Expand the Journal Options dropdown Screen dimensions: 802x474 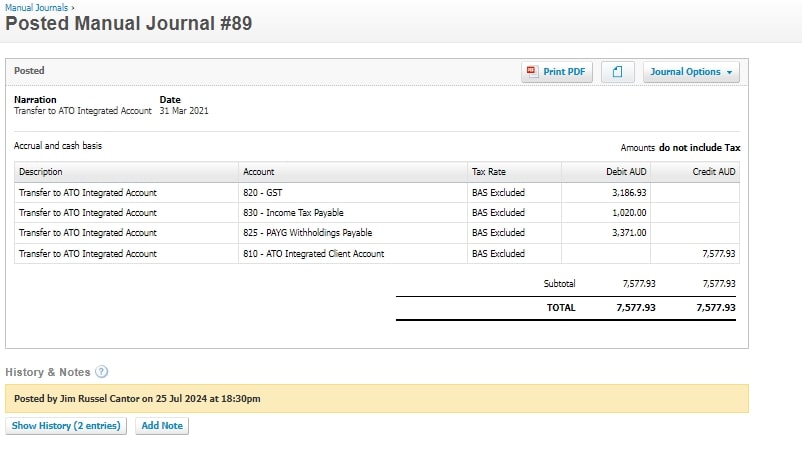click(691, 72)
